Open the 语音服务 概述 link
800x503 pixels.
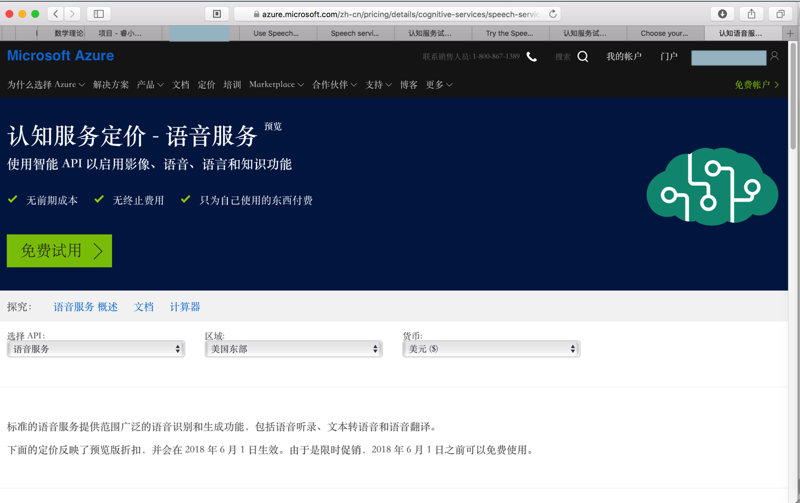86,307
